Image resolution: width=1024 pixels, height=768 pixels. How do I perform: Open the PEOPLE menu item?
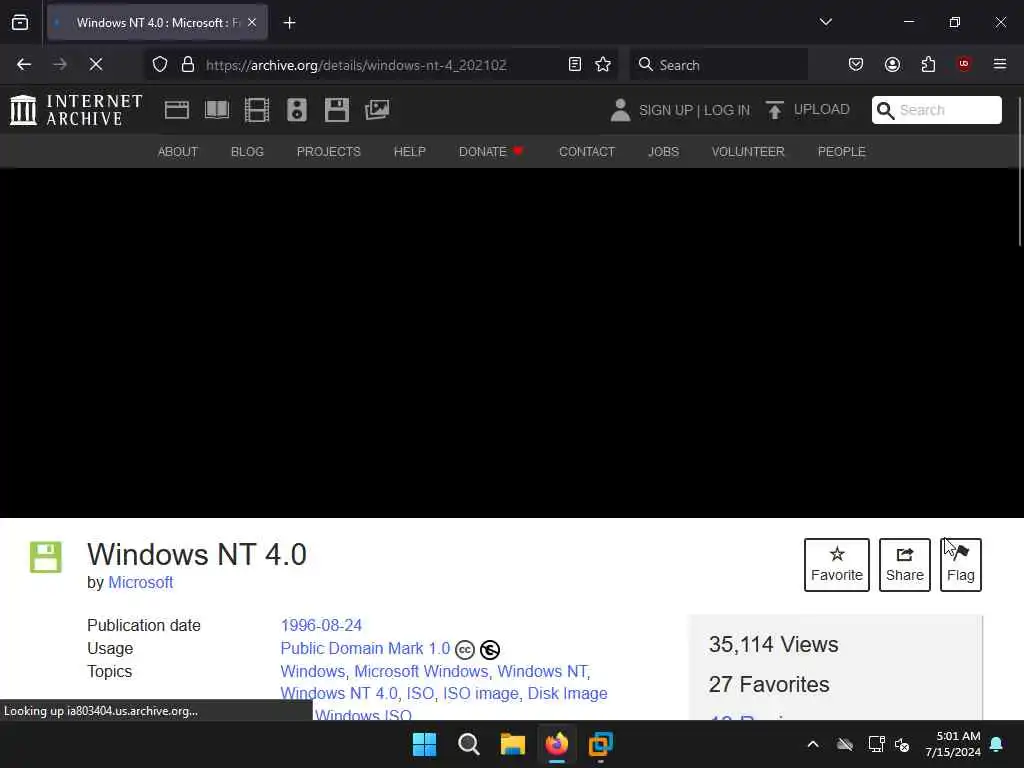[x=841, y=152]
